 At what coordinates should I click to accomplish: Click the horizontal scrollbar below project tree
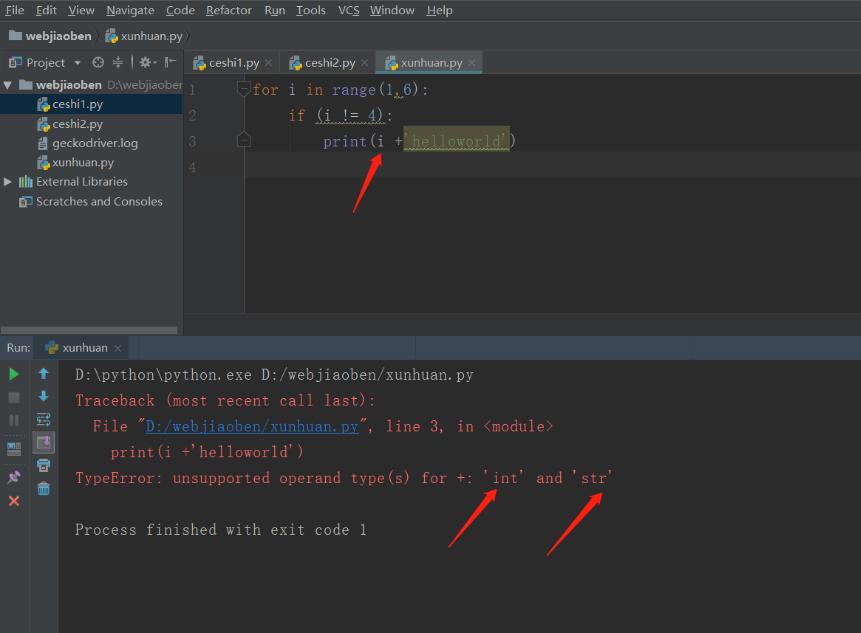tap(90, 329)
